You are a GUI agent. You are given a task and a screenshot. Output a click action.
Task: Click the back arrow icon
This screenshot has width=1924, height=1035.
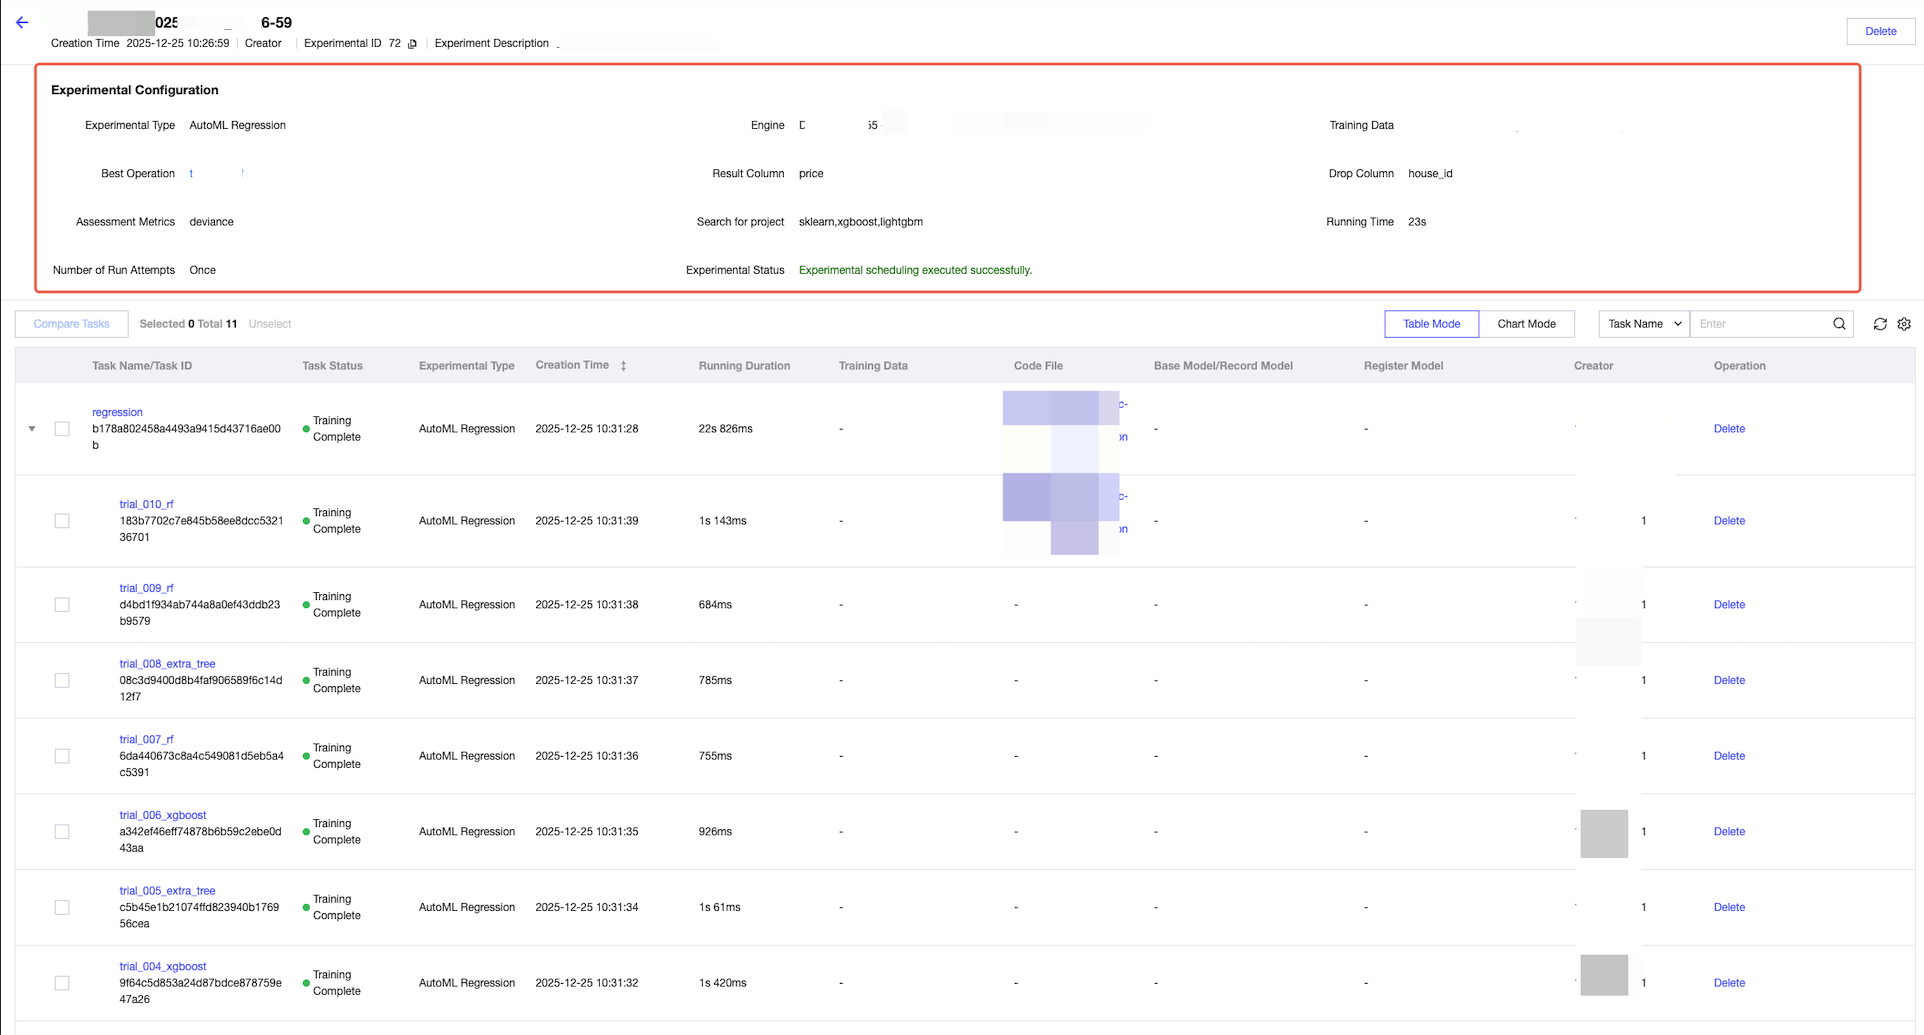click(22, 22)
